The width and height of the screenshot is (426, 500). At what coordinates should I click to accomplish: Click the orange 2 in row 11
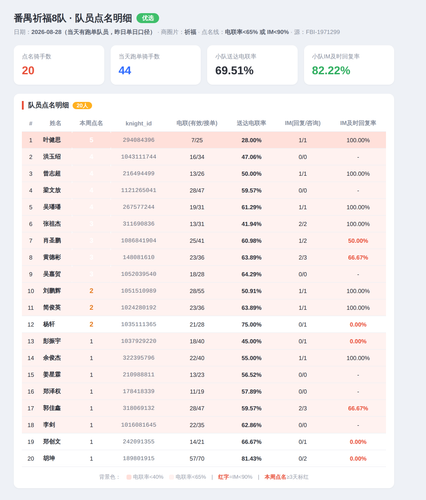(x=91, y=308)
